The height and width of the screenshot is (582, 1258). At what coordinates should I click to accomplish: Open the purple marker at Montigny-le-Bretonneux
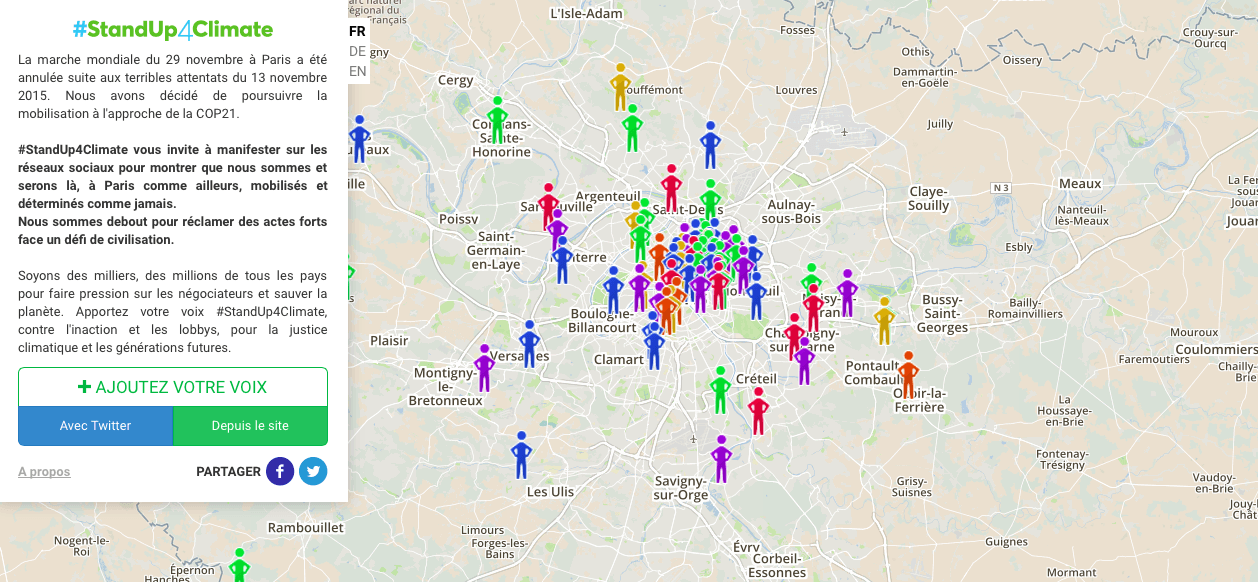click(484, 368)
